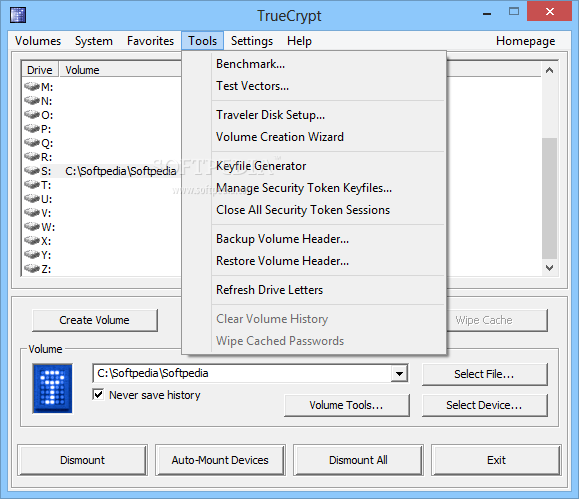This screenshot has height=499, width=579.
Task: Click the TrueCrypt title bar app icon
Action: [x=18, y=15]
